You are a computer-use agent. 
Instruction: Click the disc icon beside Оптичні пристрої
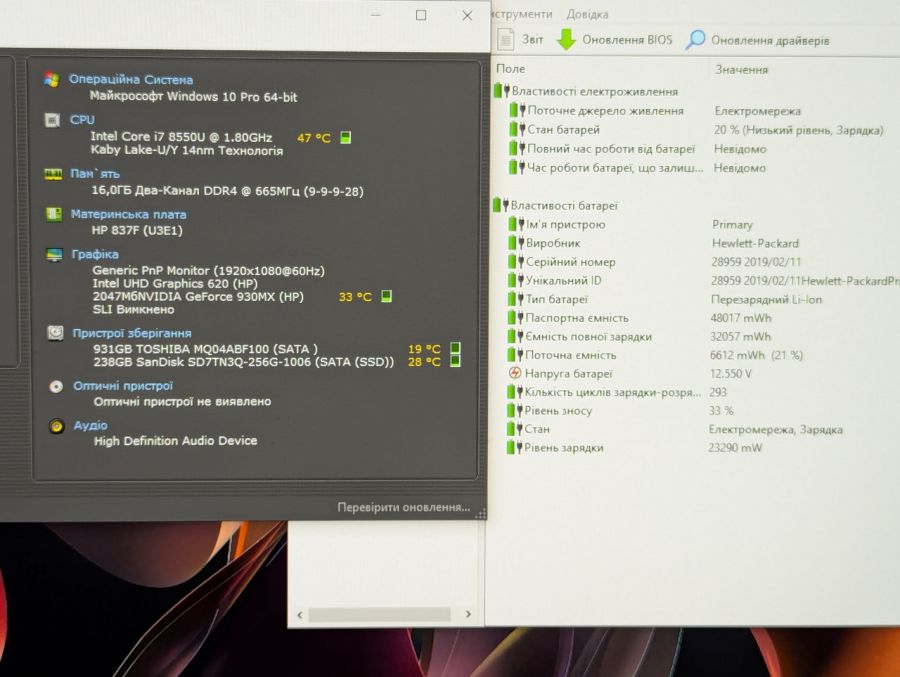pos(56,386)
